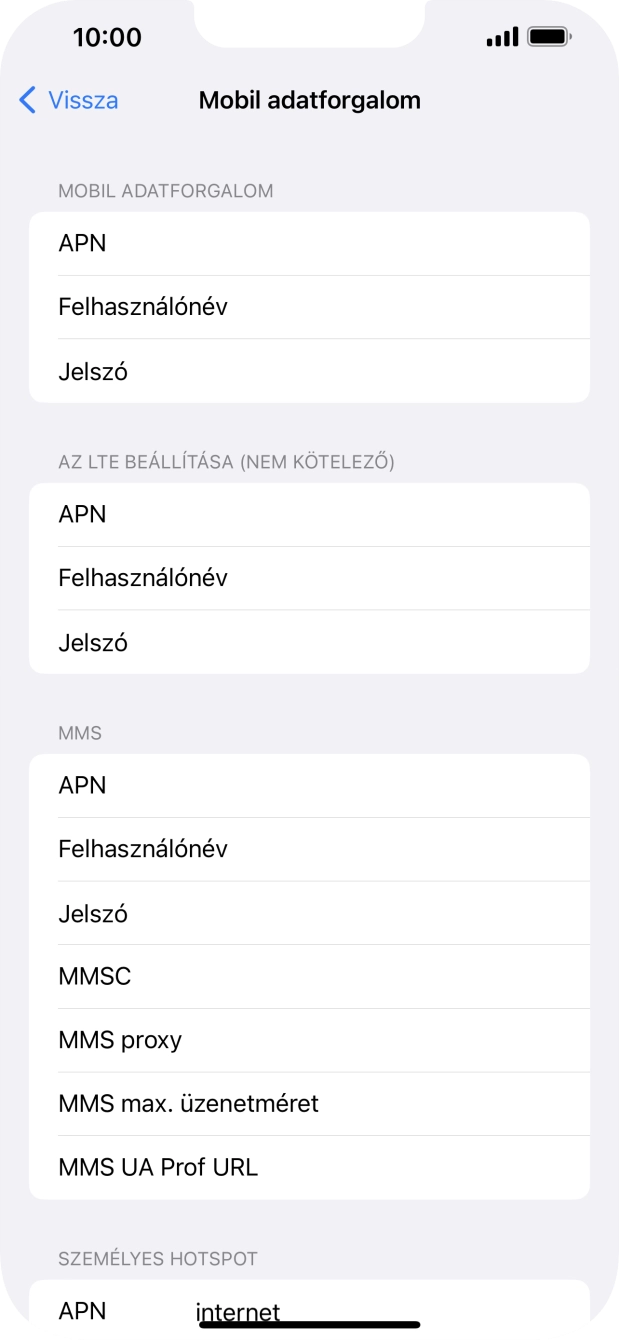Select the APN field under MOBIL ADATFORGALOM
Image resolution: width=619 pixels, height=1340 pixels.
tap(309, 243)
